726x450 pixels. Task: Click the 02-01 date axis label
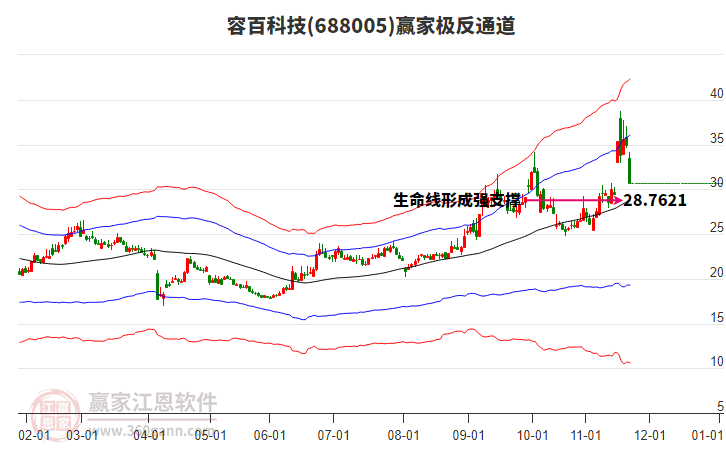[x=34, y=435]
